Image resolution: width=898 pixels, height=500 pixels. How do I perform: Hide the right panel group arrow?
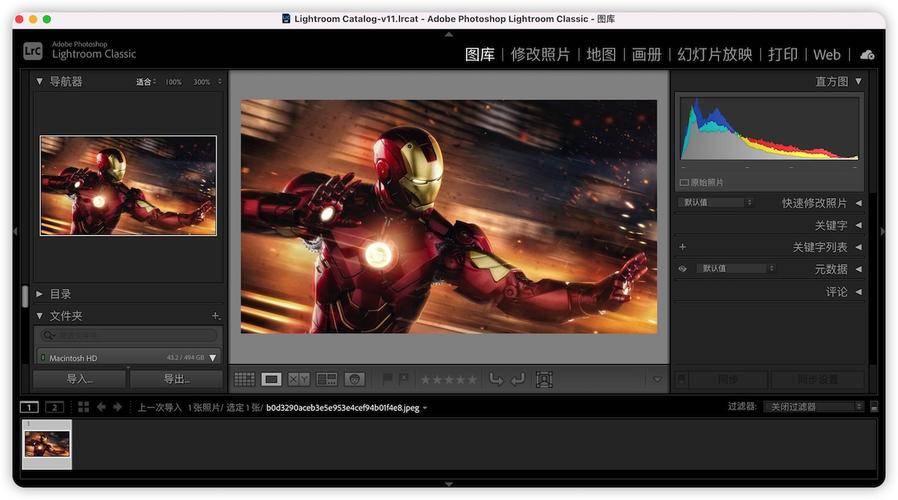click(883, 231)
